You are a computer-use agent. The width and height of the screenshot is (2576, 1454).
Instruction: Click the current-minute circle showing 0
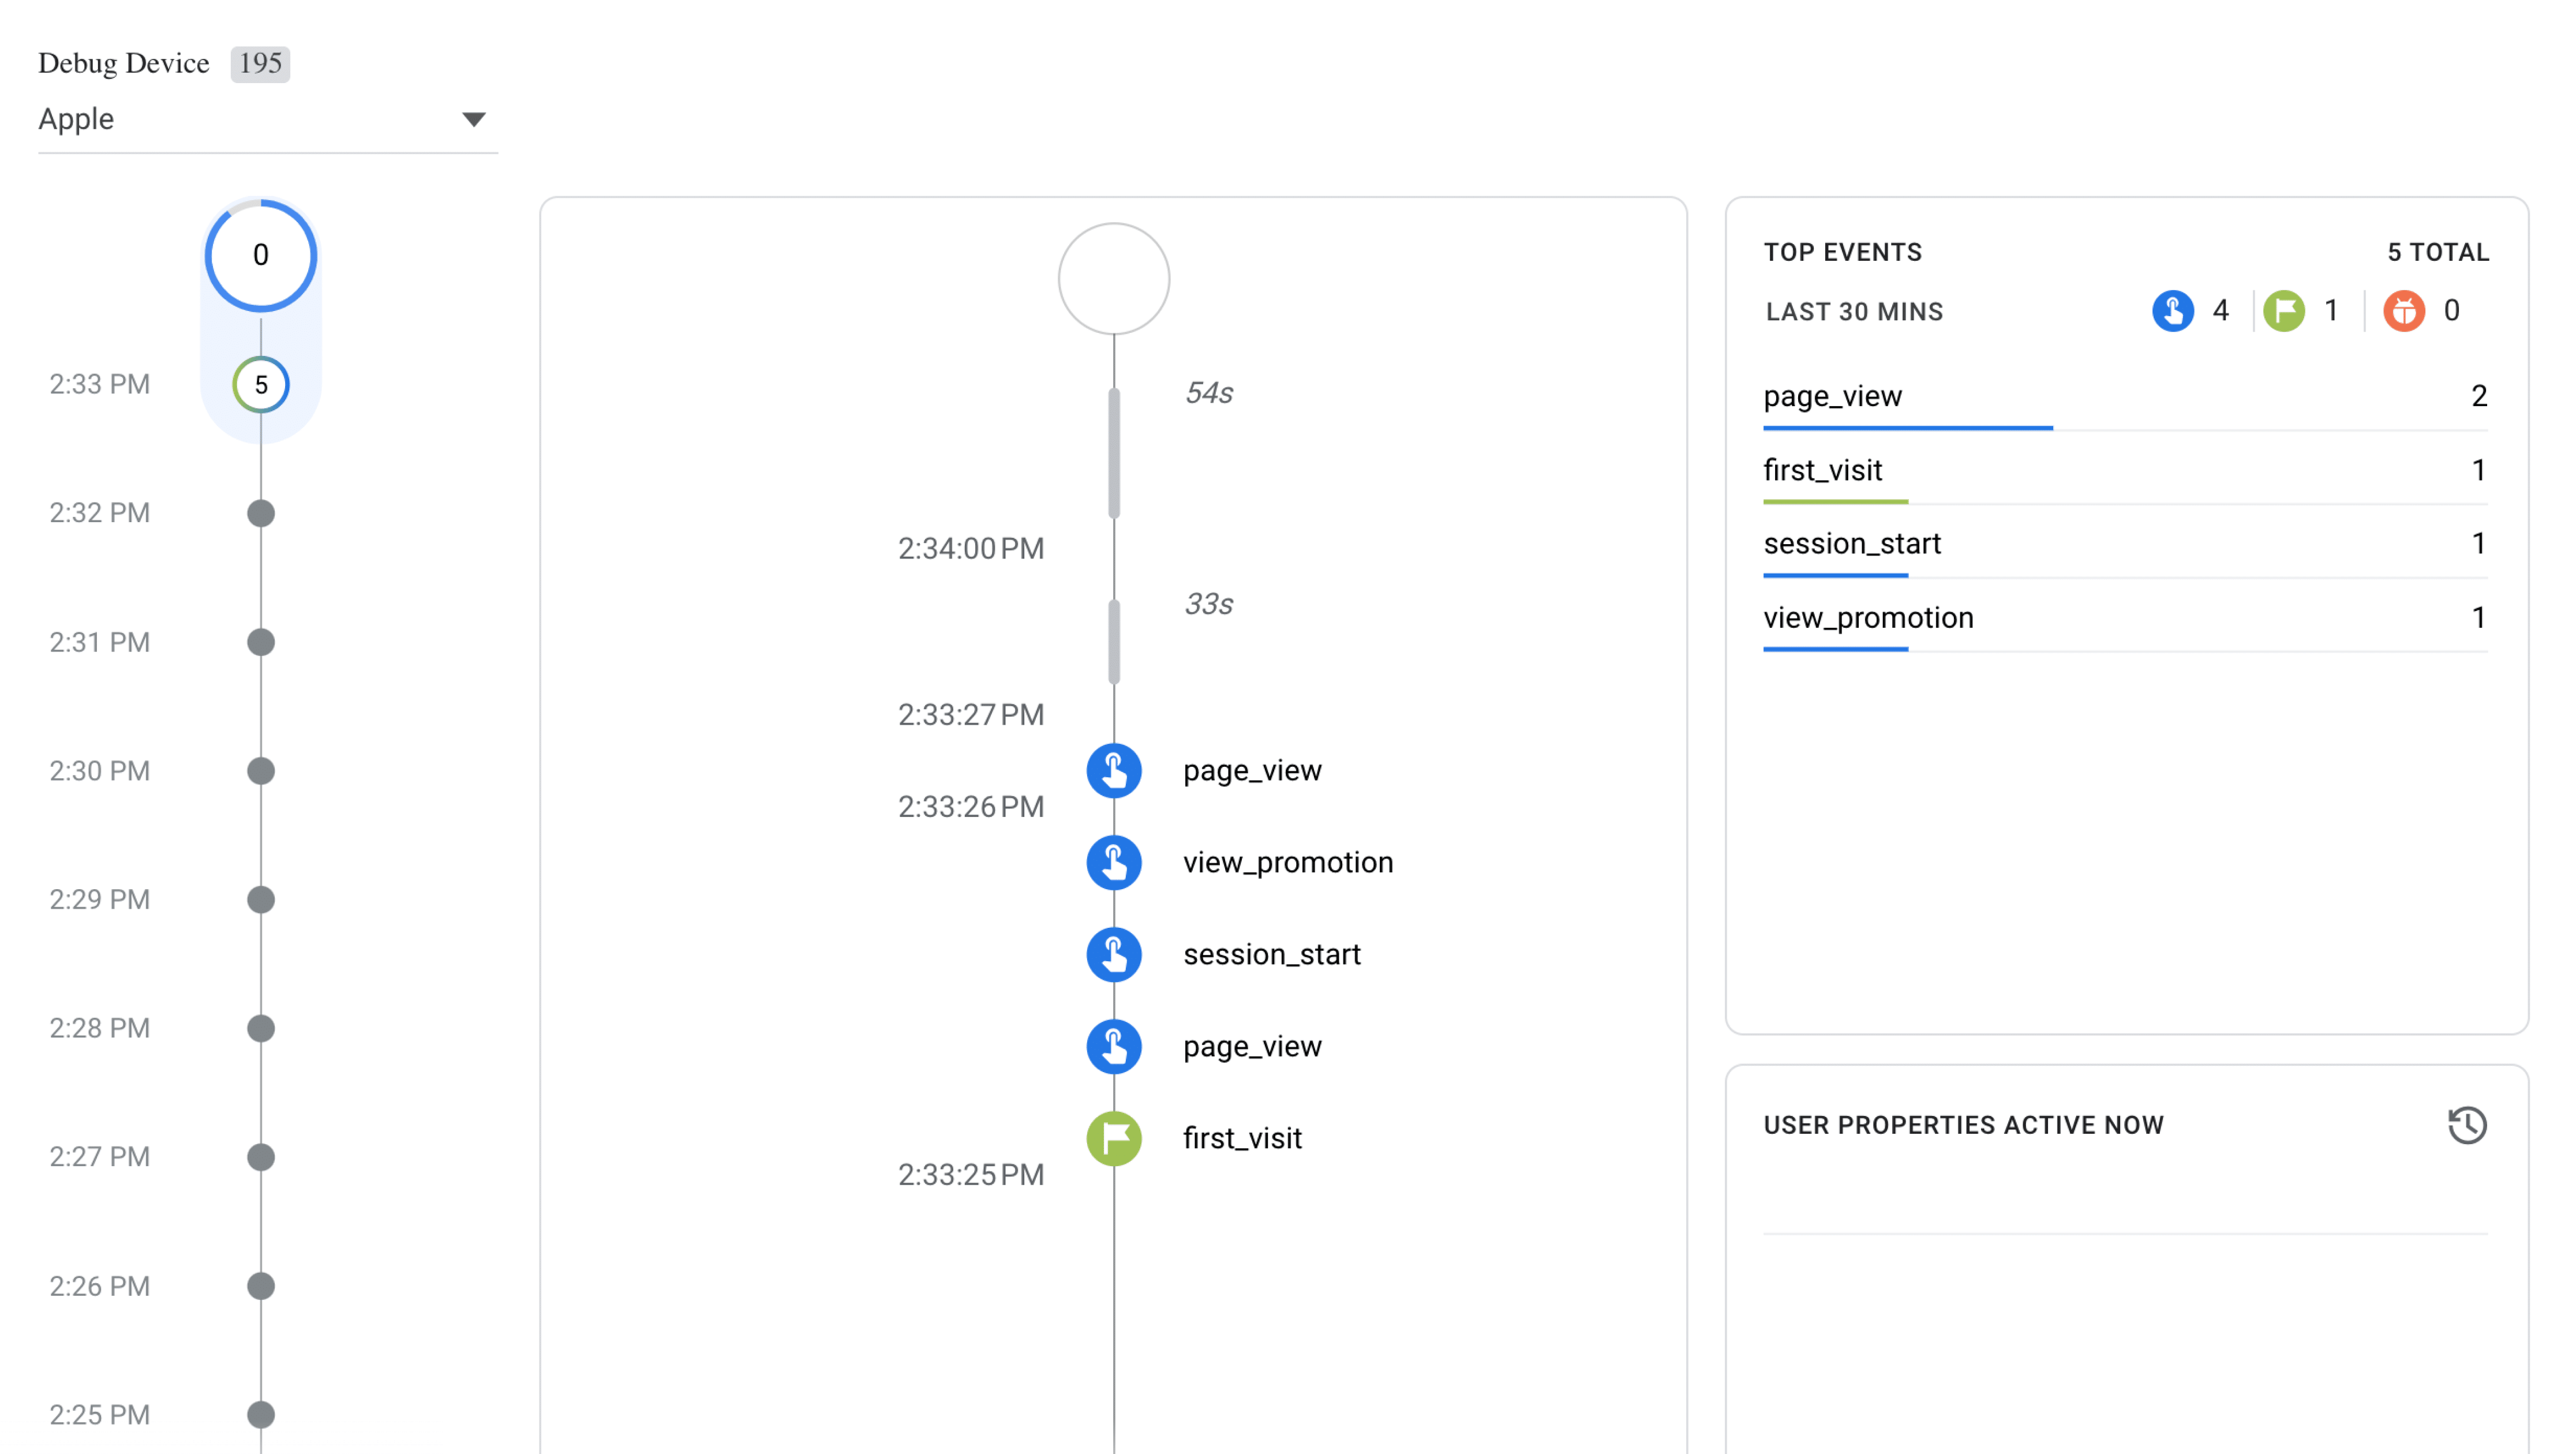point(261,256)
